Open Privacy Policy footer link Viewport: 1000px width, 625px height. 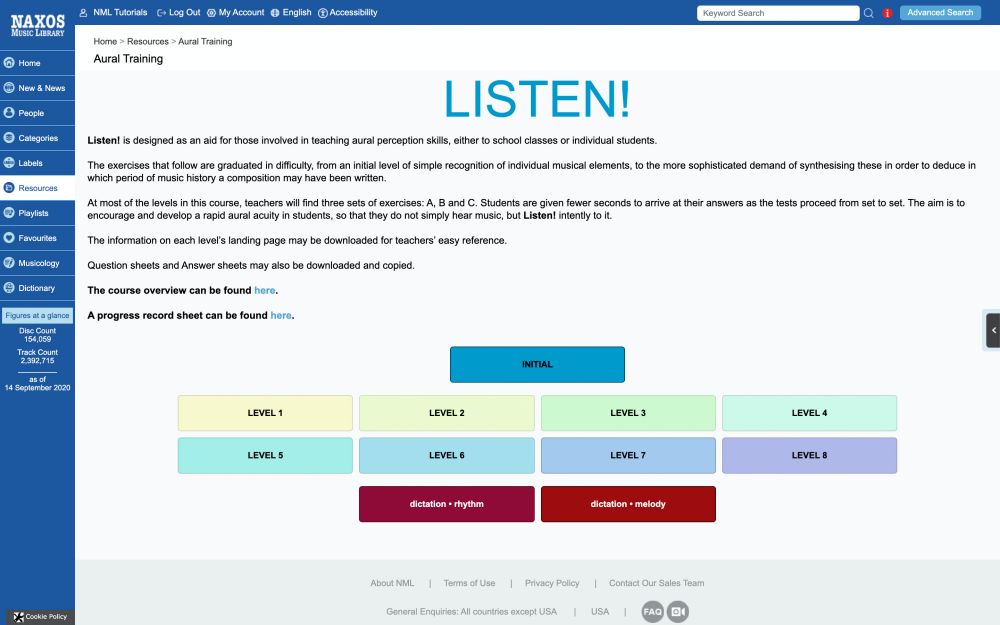(552, 583)
